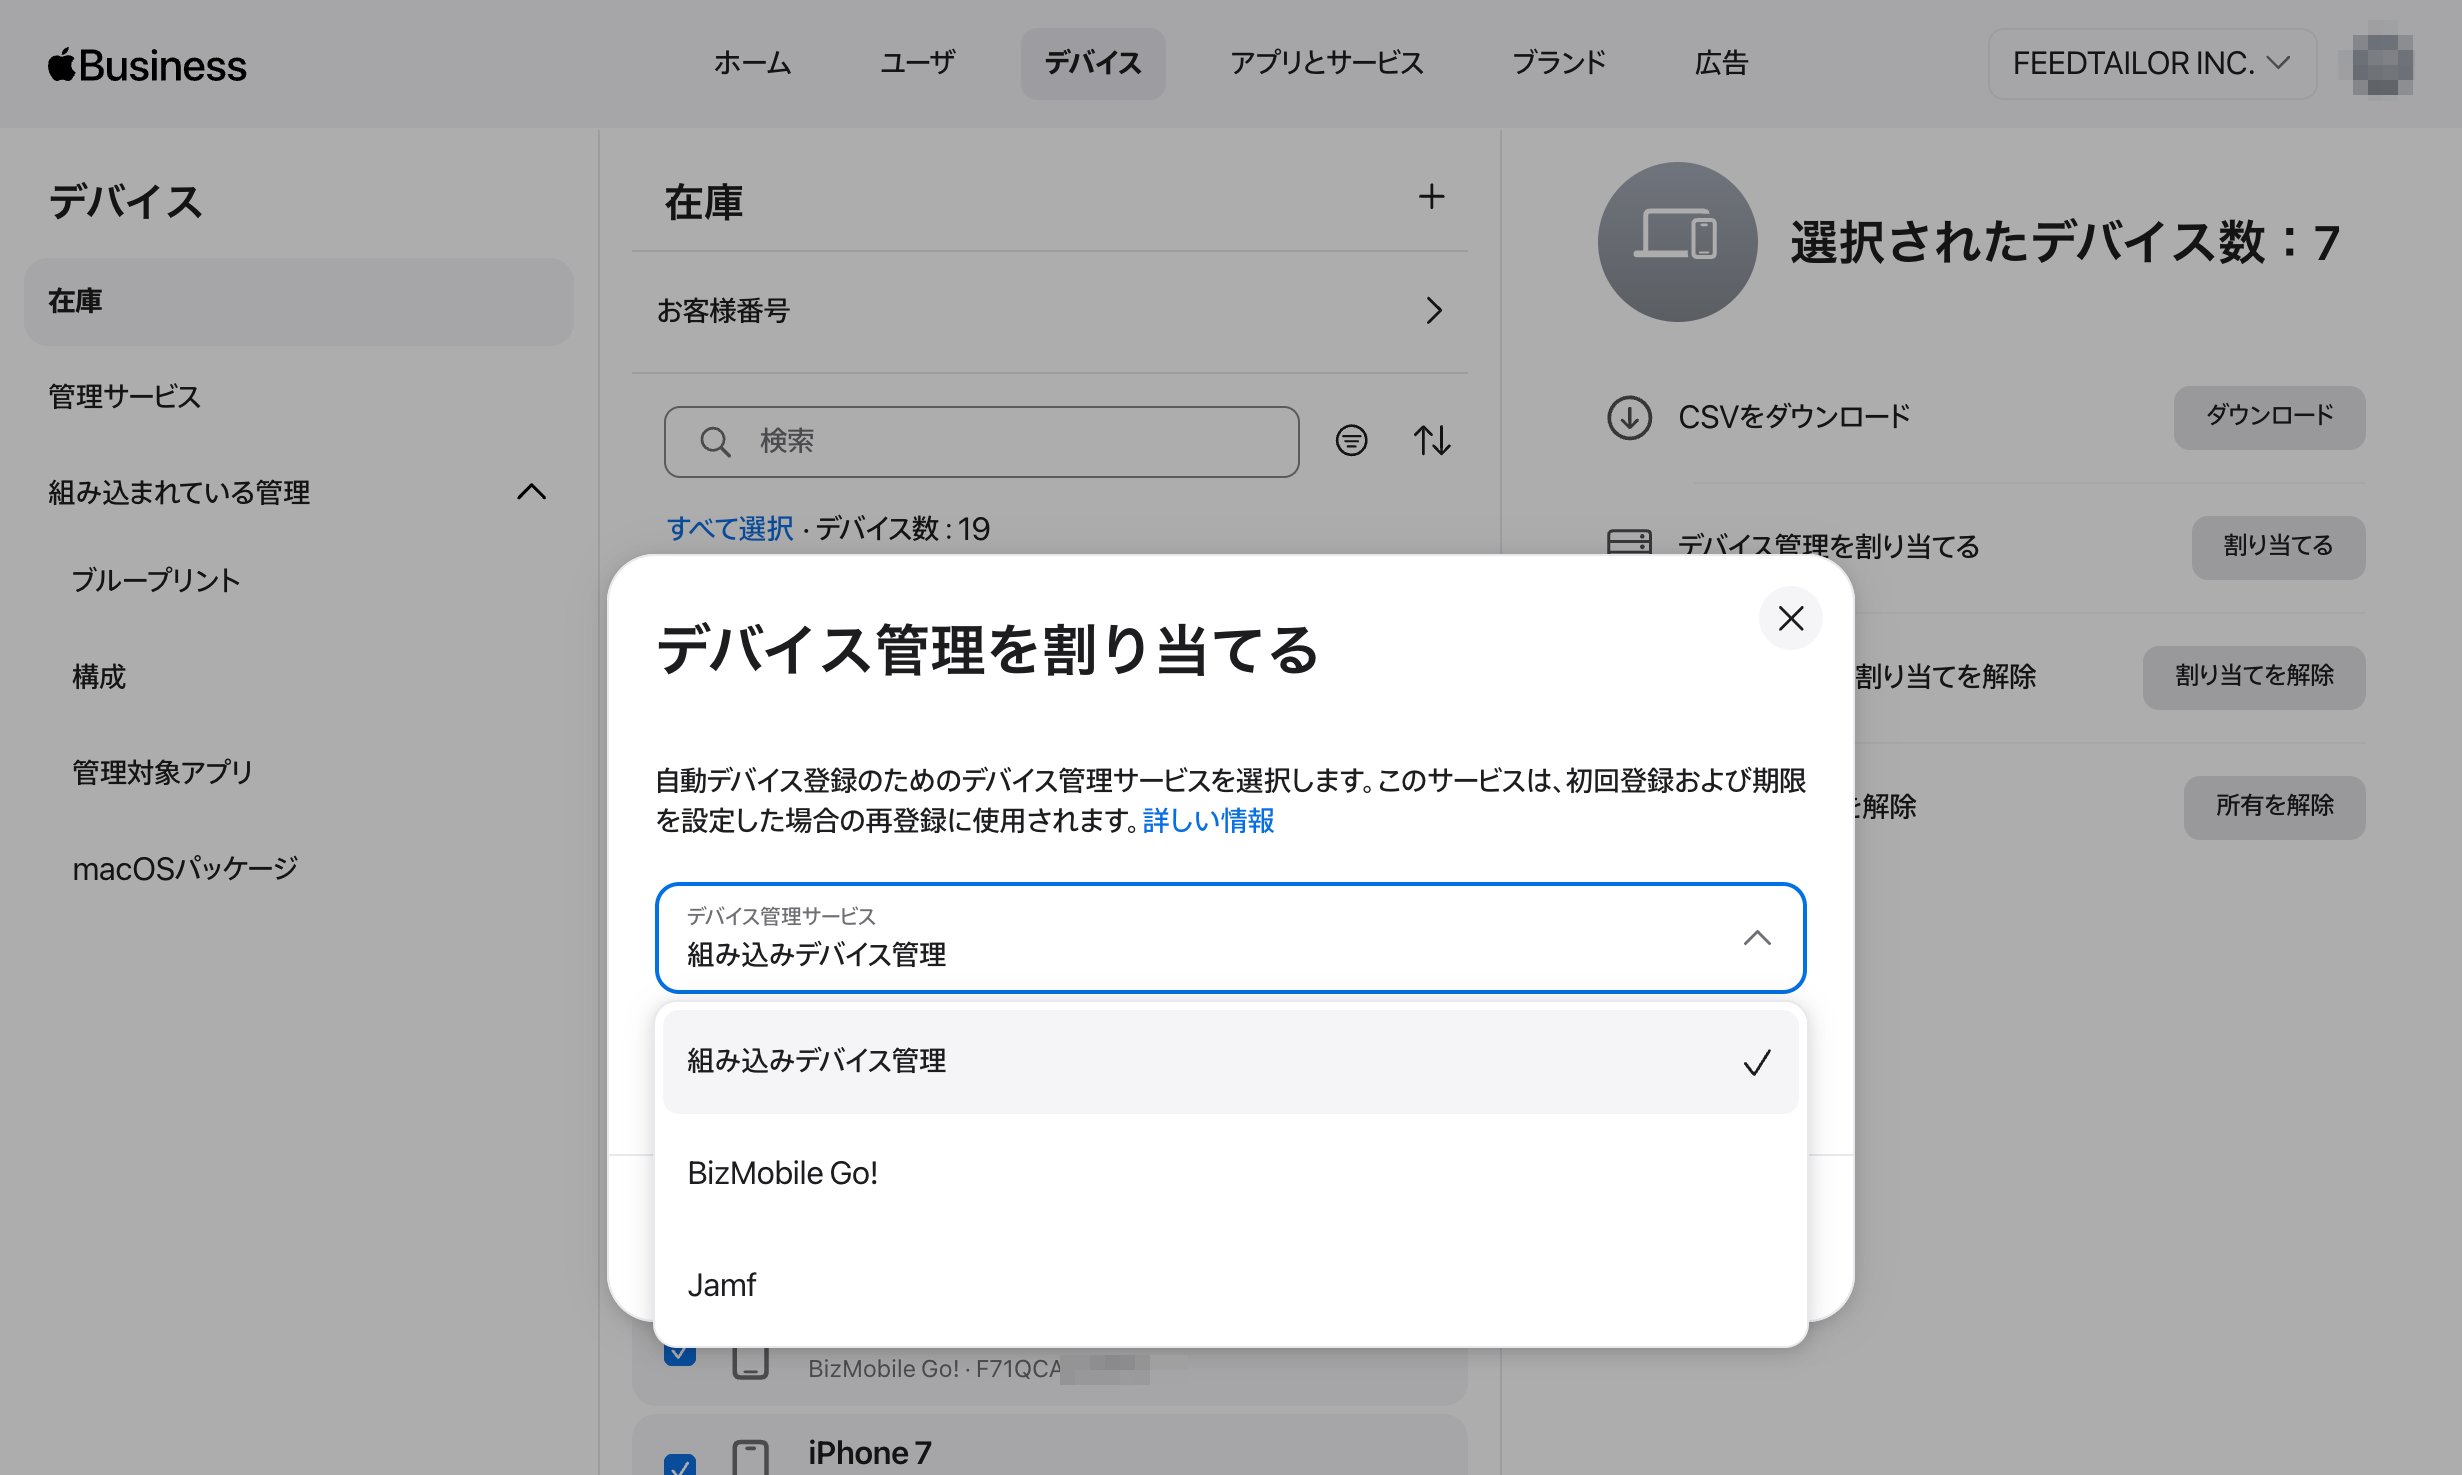Open the ユーザ tab
2462x1475 pixels.
[x=917, y=63]
